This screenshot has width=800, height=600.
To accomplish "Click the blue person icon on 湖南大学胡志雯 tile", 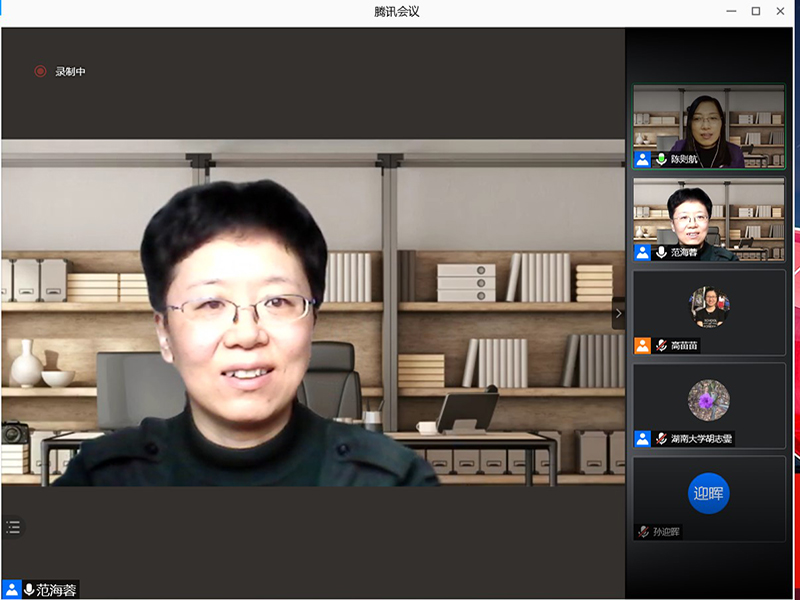I will pos(642,438).
